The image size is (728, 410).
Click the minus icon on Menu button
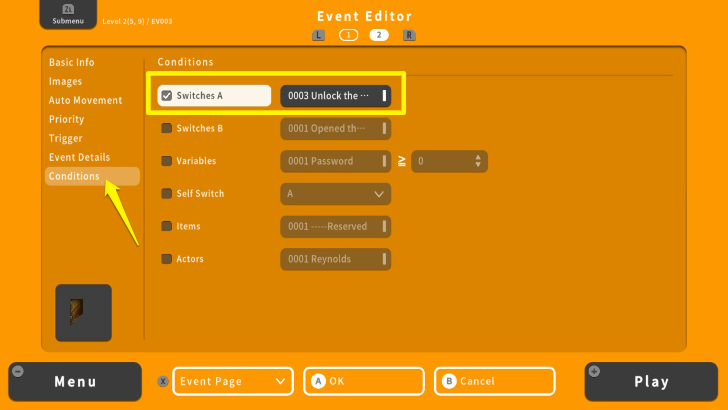[18, 371]
